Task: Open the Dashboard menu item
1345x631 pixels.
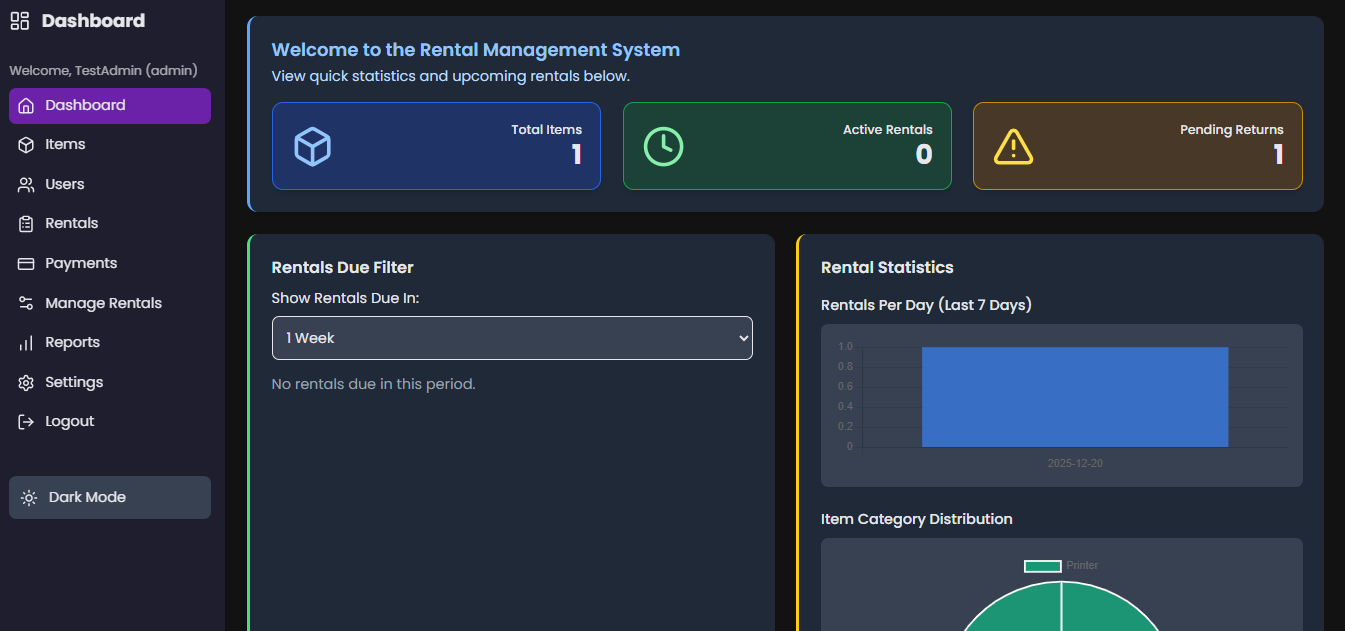Action: pyautogui.click(x=110, y=106)
